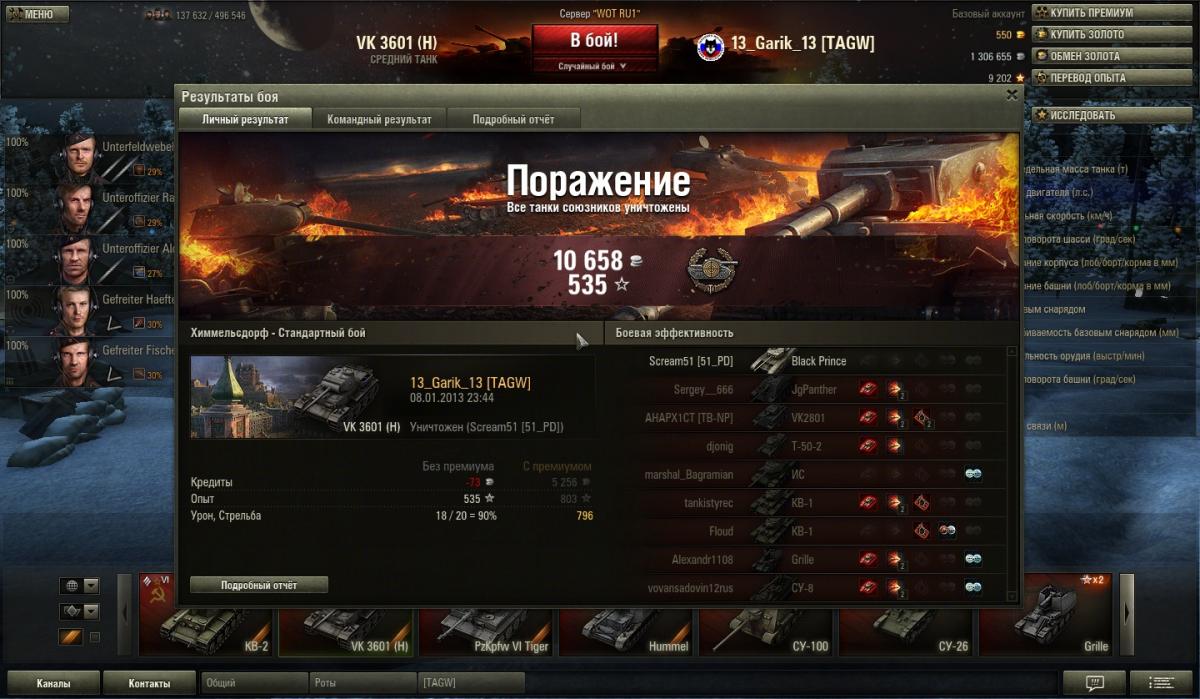The image size is (1200, 699).
Task: Click the Black Prince tank icon for Scream51
Action: click(771, 361)
